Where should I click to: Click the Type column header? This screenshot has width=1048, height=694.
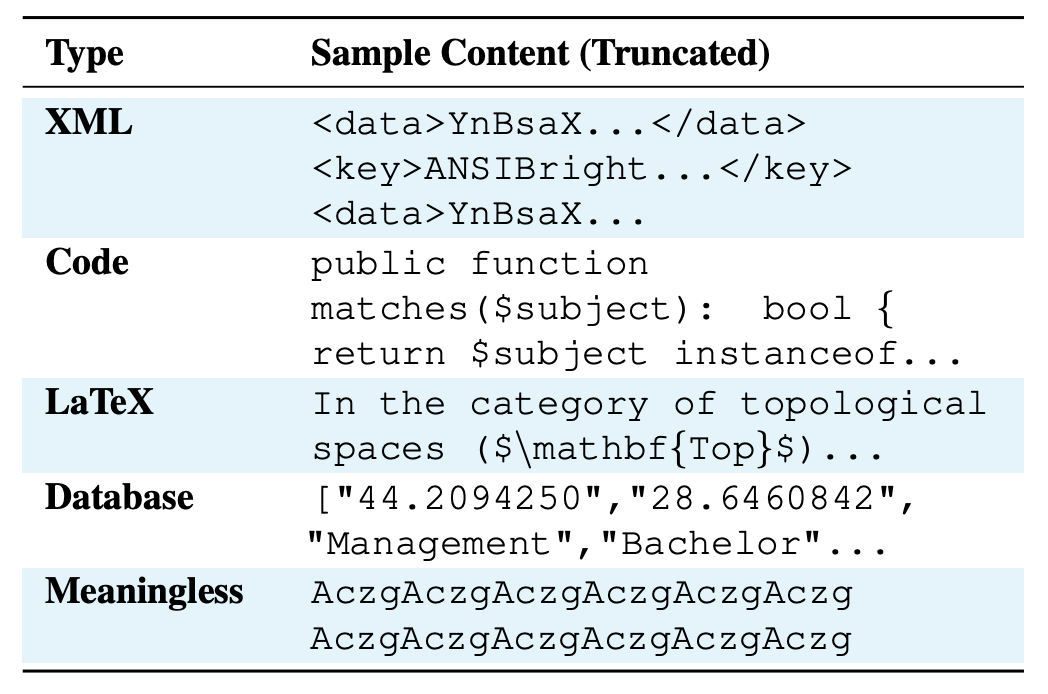(84, 53)
